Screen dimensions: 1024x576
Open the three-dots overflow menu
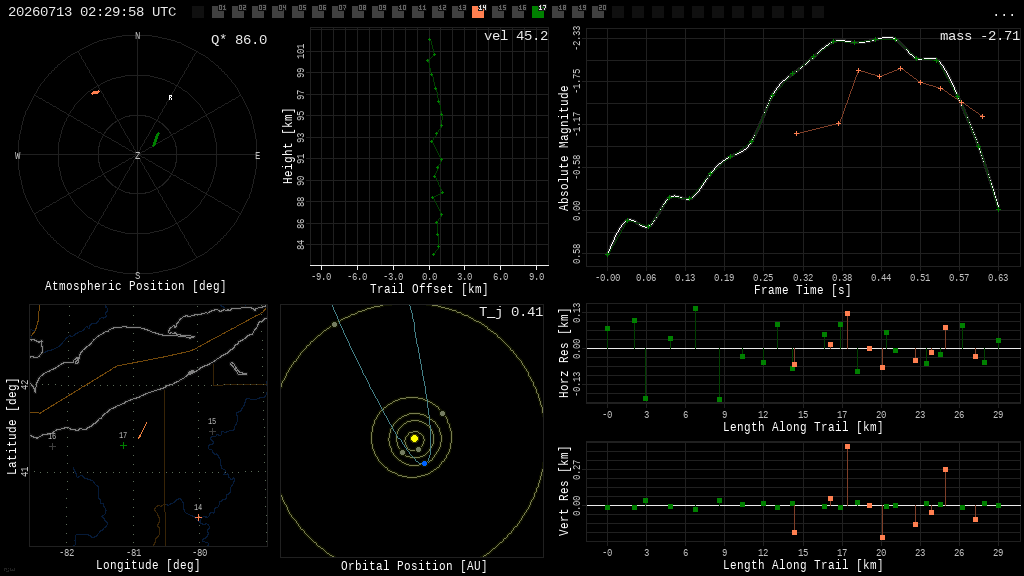(x=1004, y=13)
